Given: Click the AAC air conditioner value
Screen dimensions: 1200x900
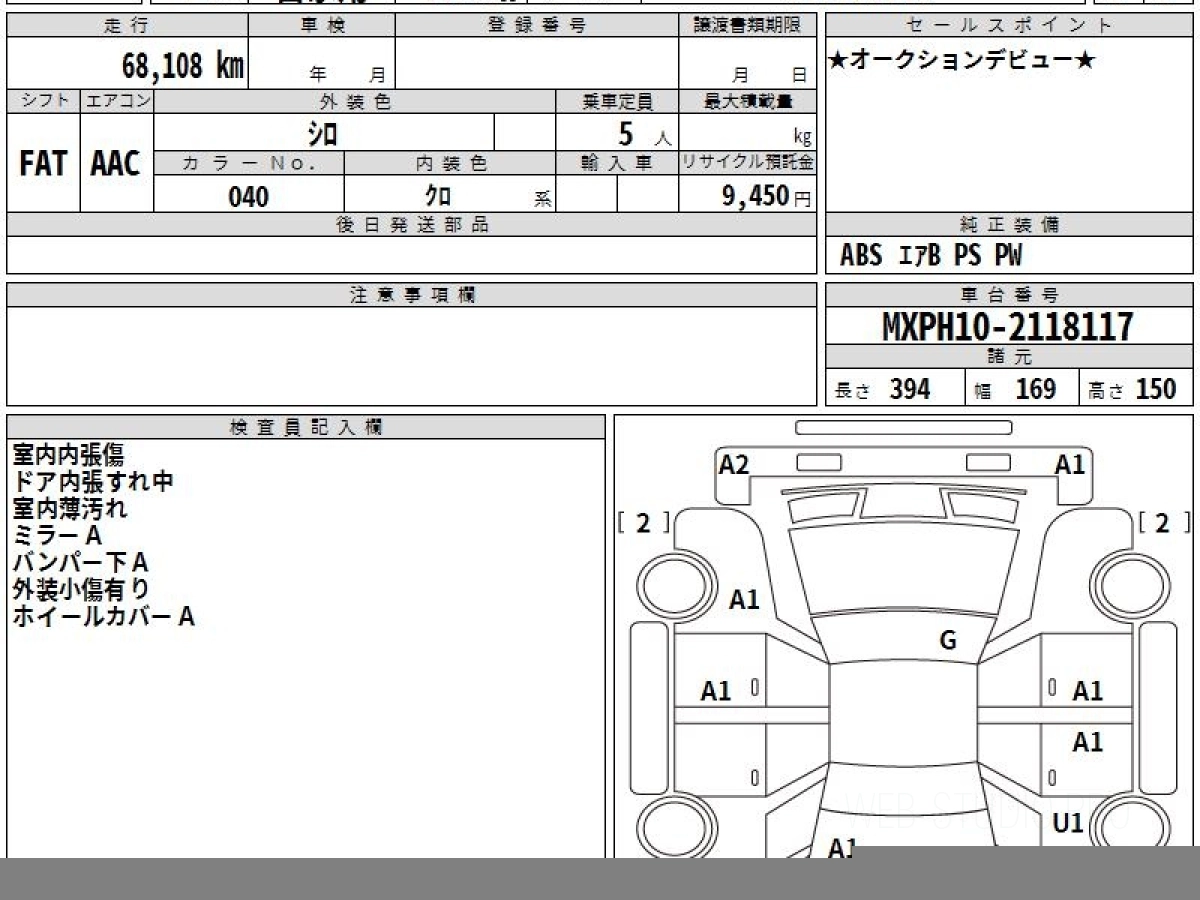Looking at the screenshot, I should 116,164.
